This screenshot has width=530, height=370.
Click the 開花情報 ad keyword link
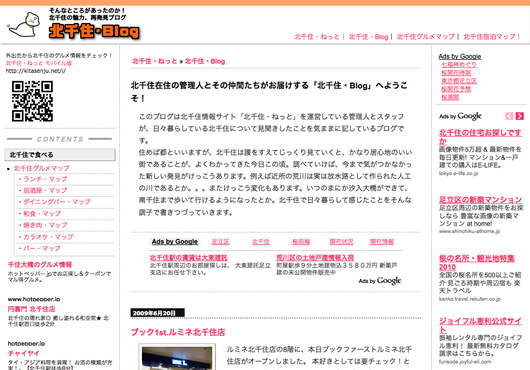(382, 242)
